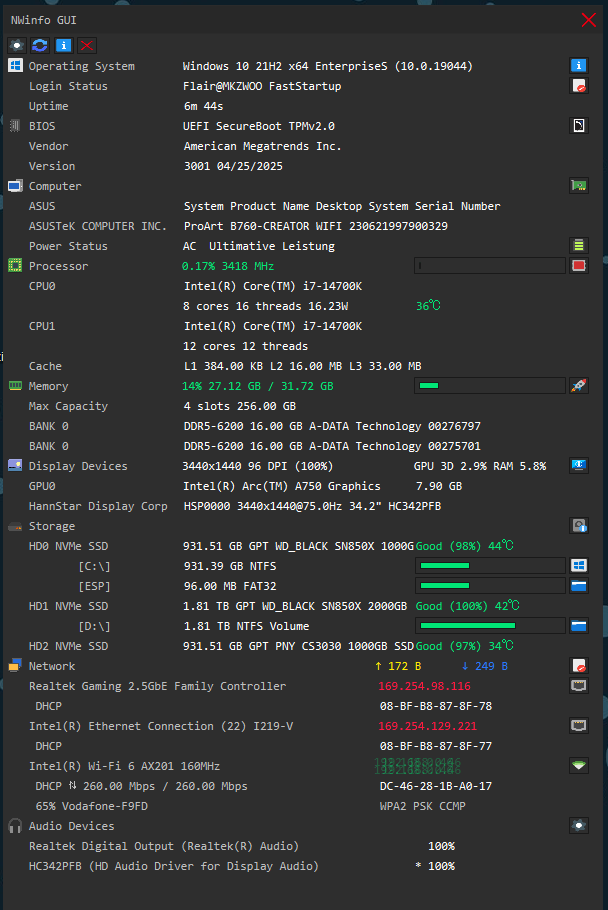
Task: Close the NWinfo GUI window
Action: (588, 20)
